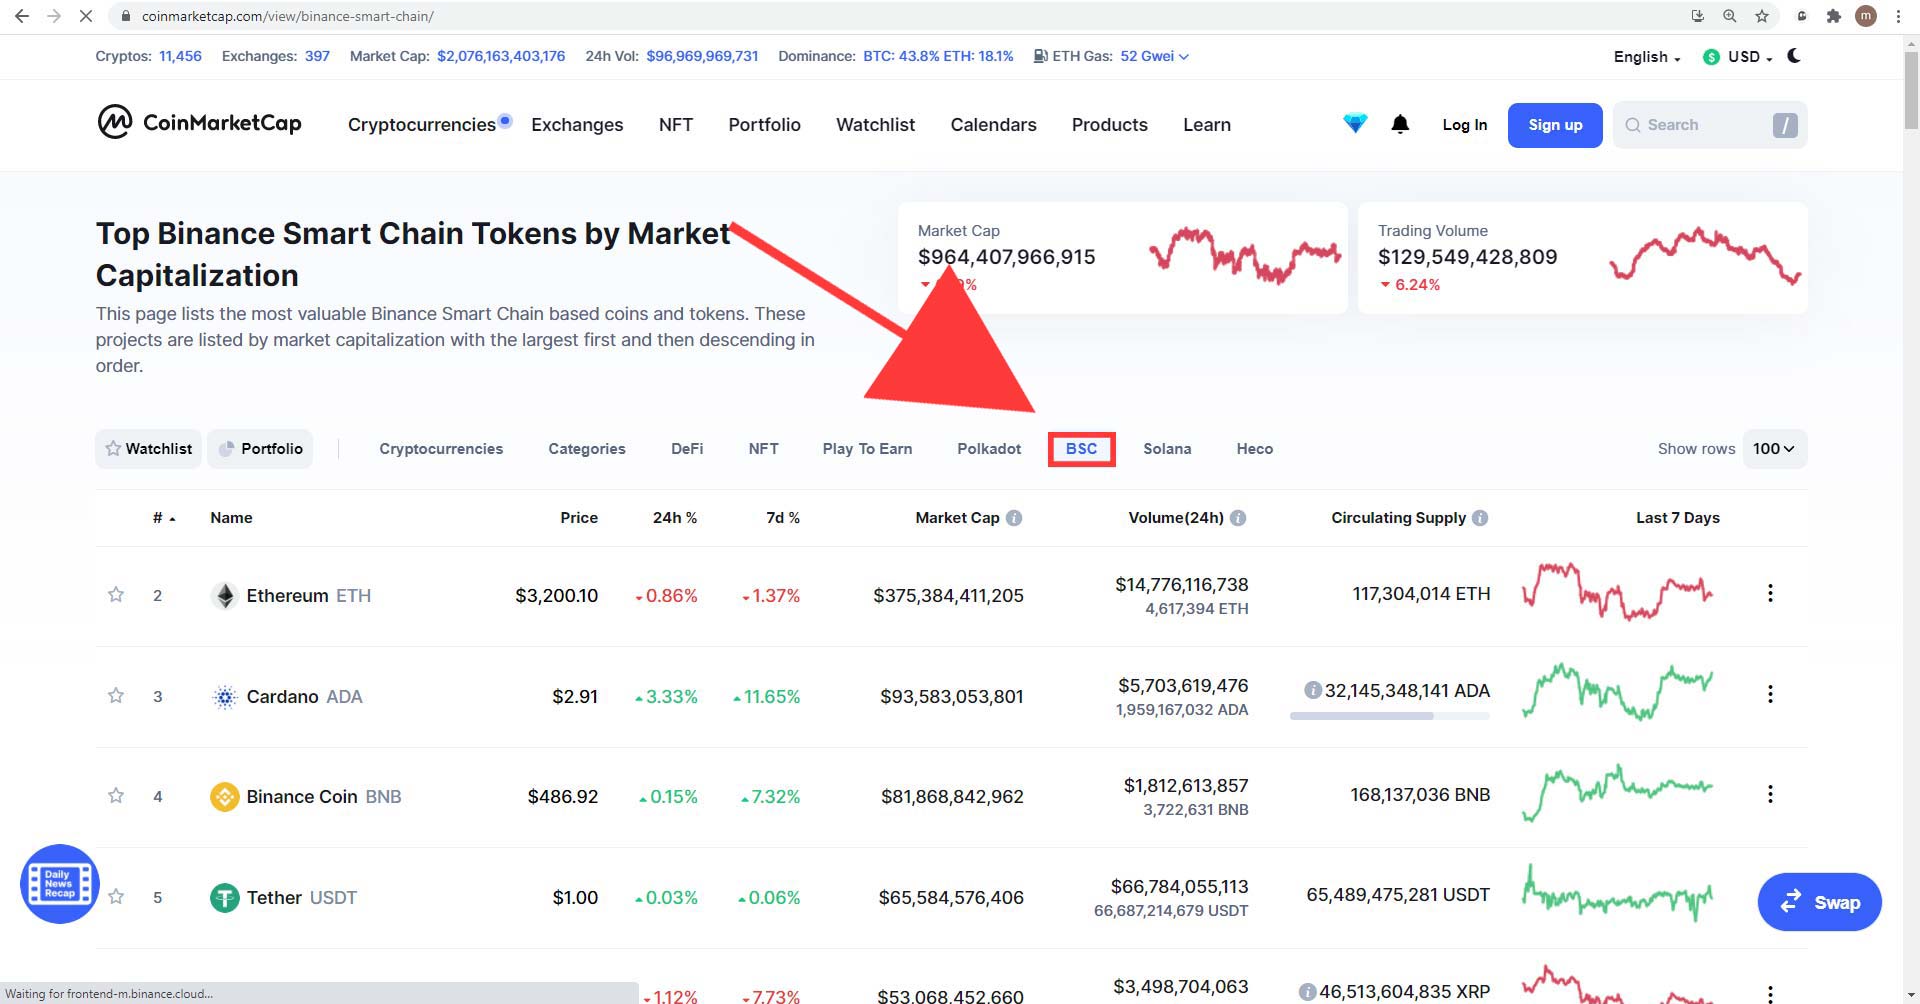This screenshot has width=1920, height=1004.
Task: Click the Swap button
Action: pos(1820,902)
